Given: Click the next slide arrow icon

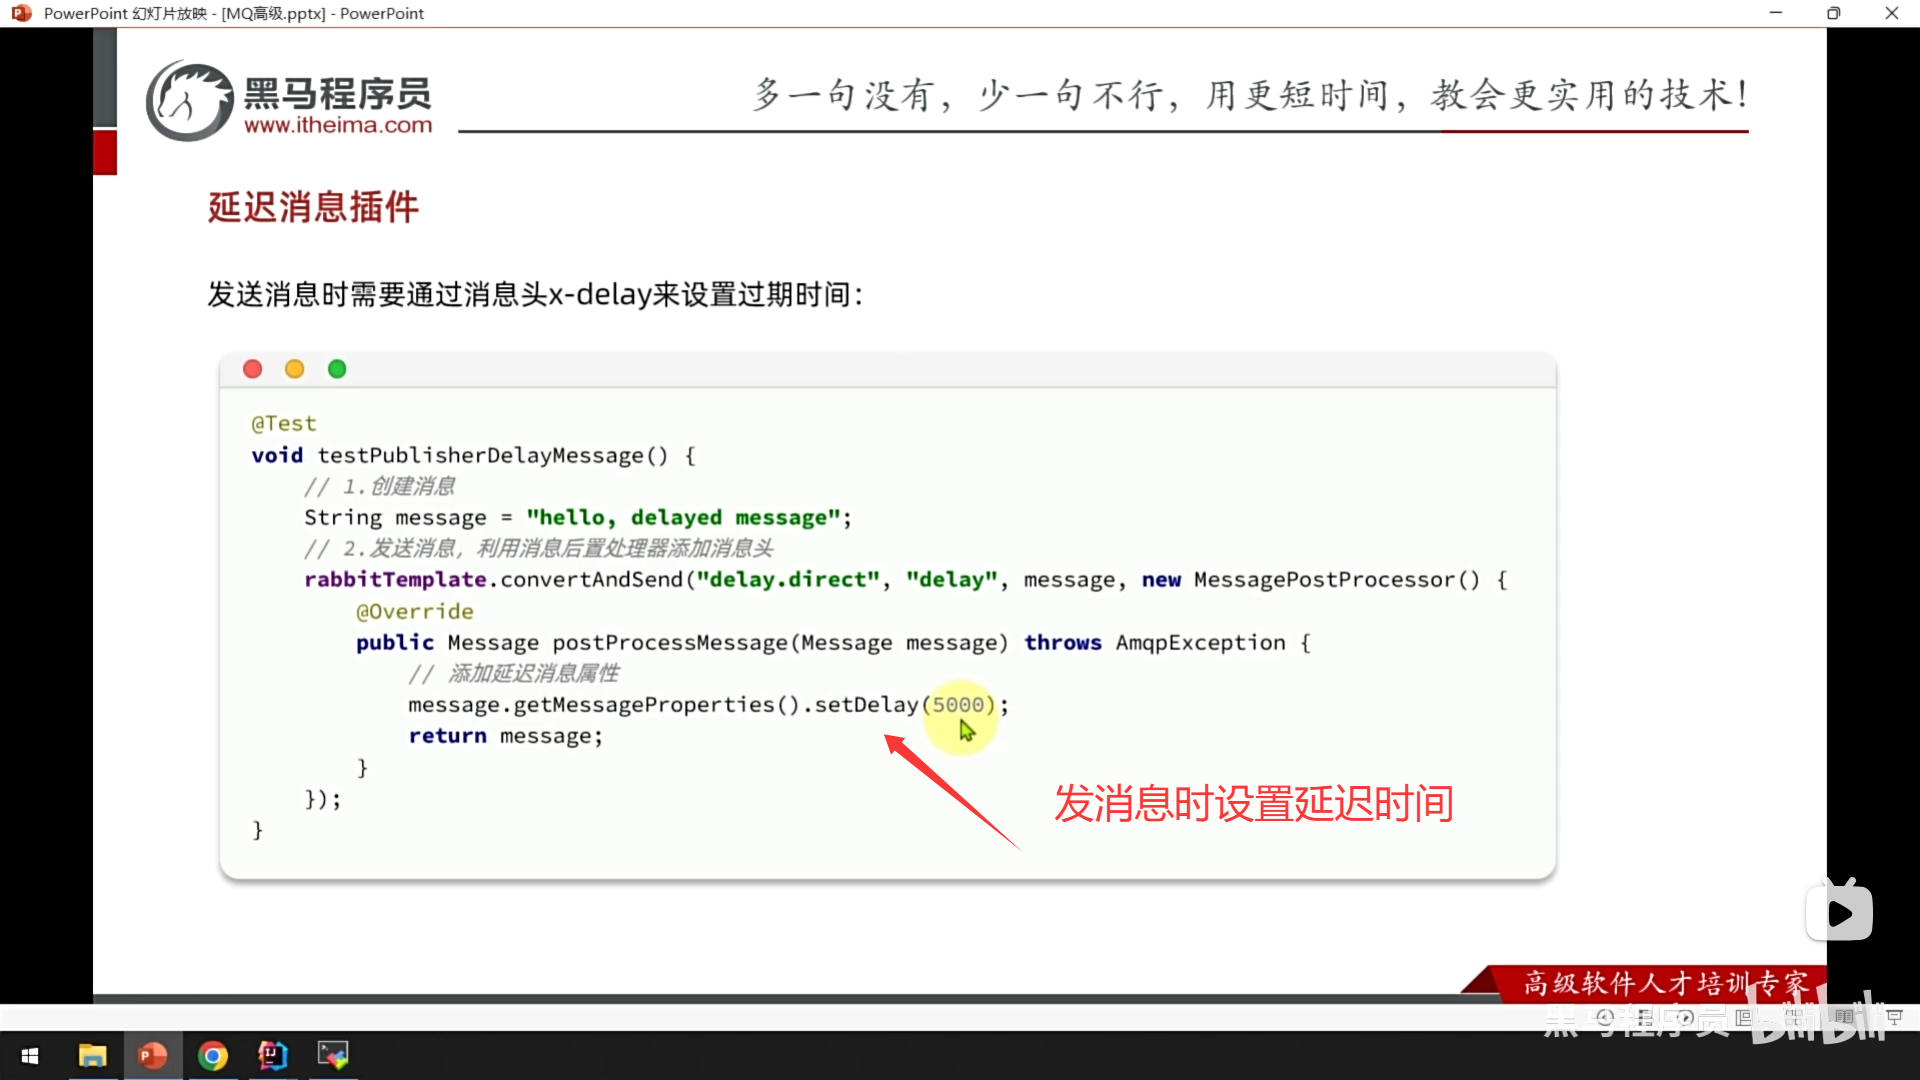Looking at the screenshot, I should click(1686, 1017).
